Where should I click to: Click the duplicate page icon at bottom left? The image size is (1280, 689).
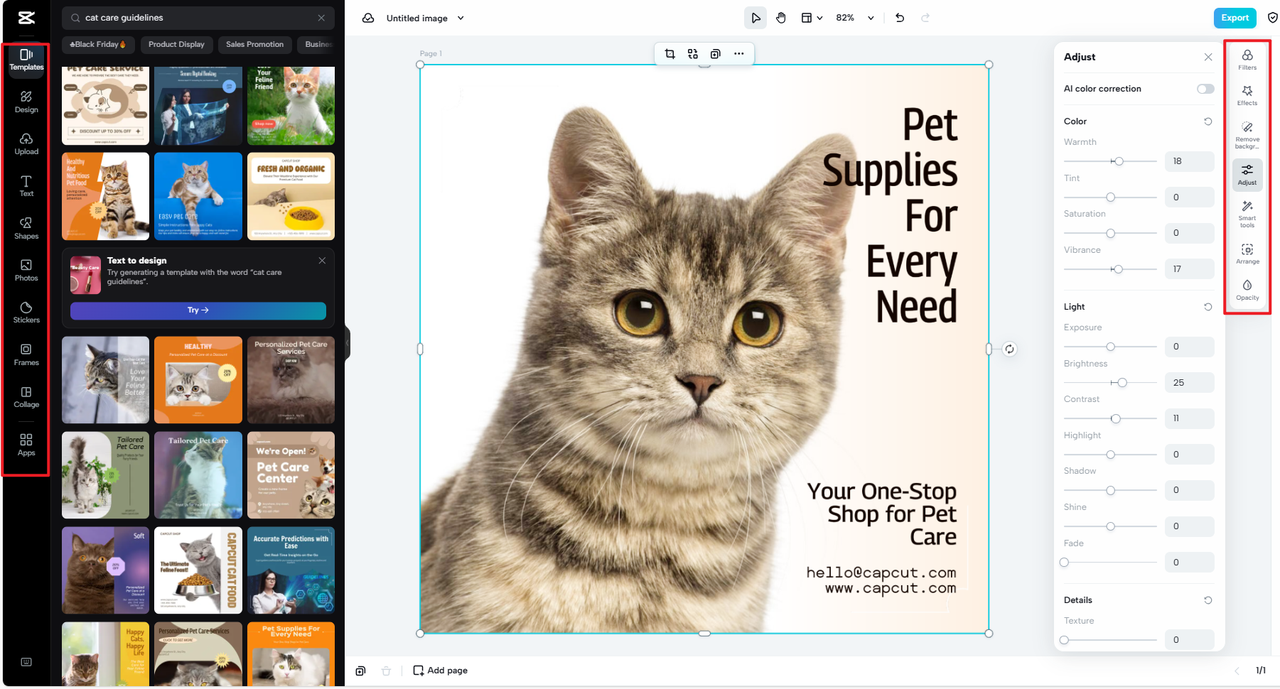click(361, 670)
